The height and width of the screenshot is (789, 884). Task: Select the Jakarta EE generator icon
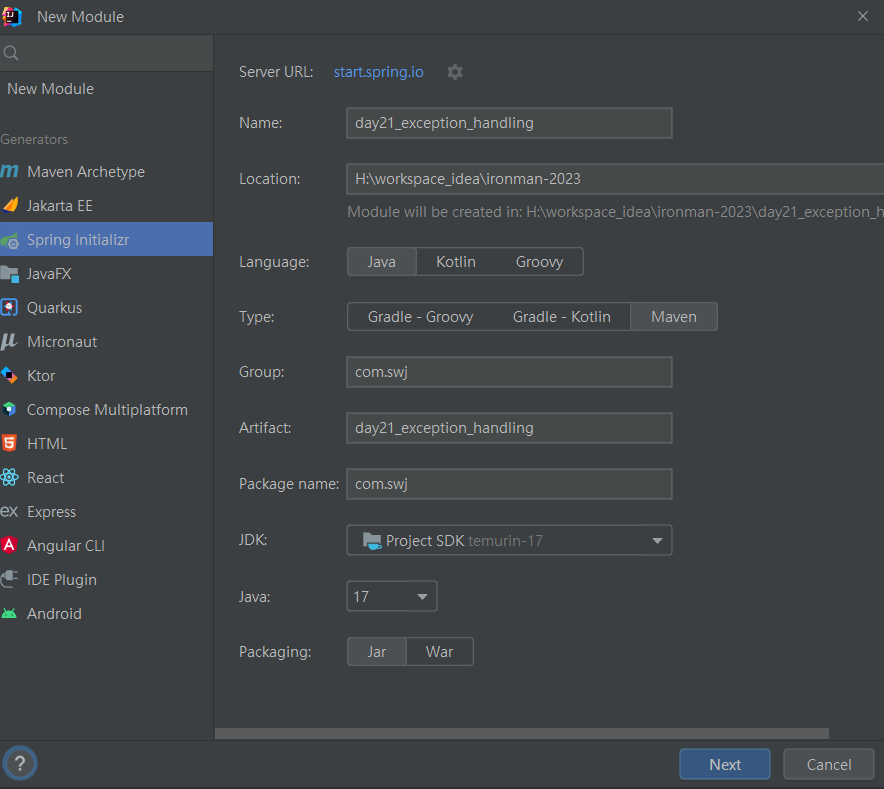[10, 206]
